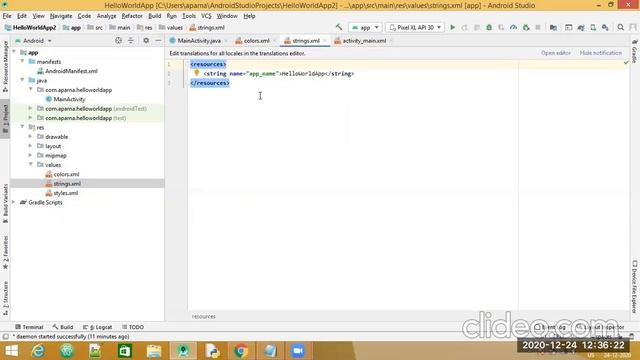Open File Explorer from the taskbar
640x360 pixels.
pyautogui.click(x=154, y=351)
